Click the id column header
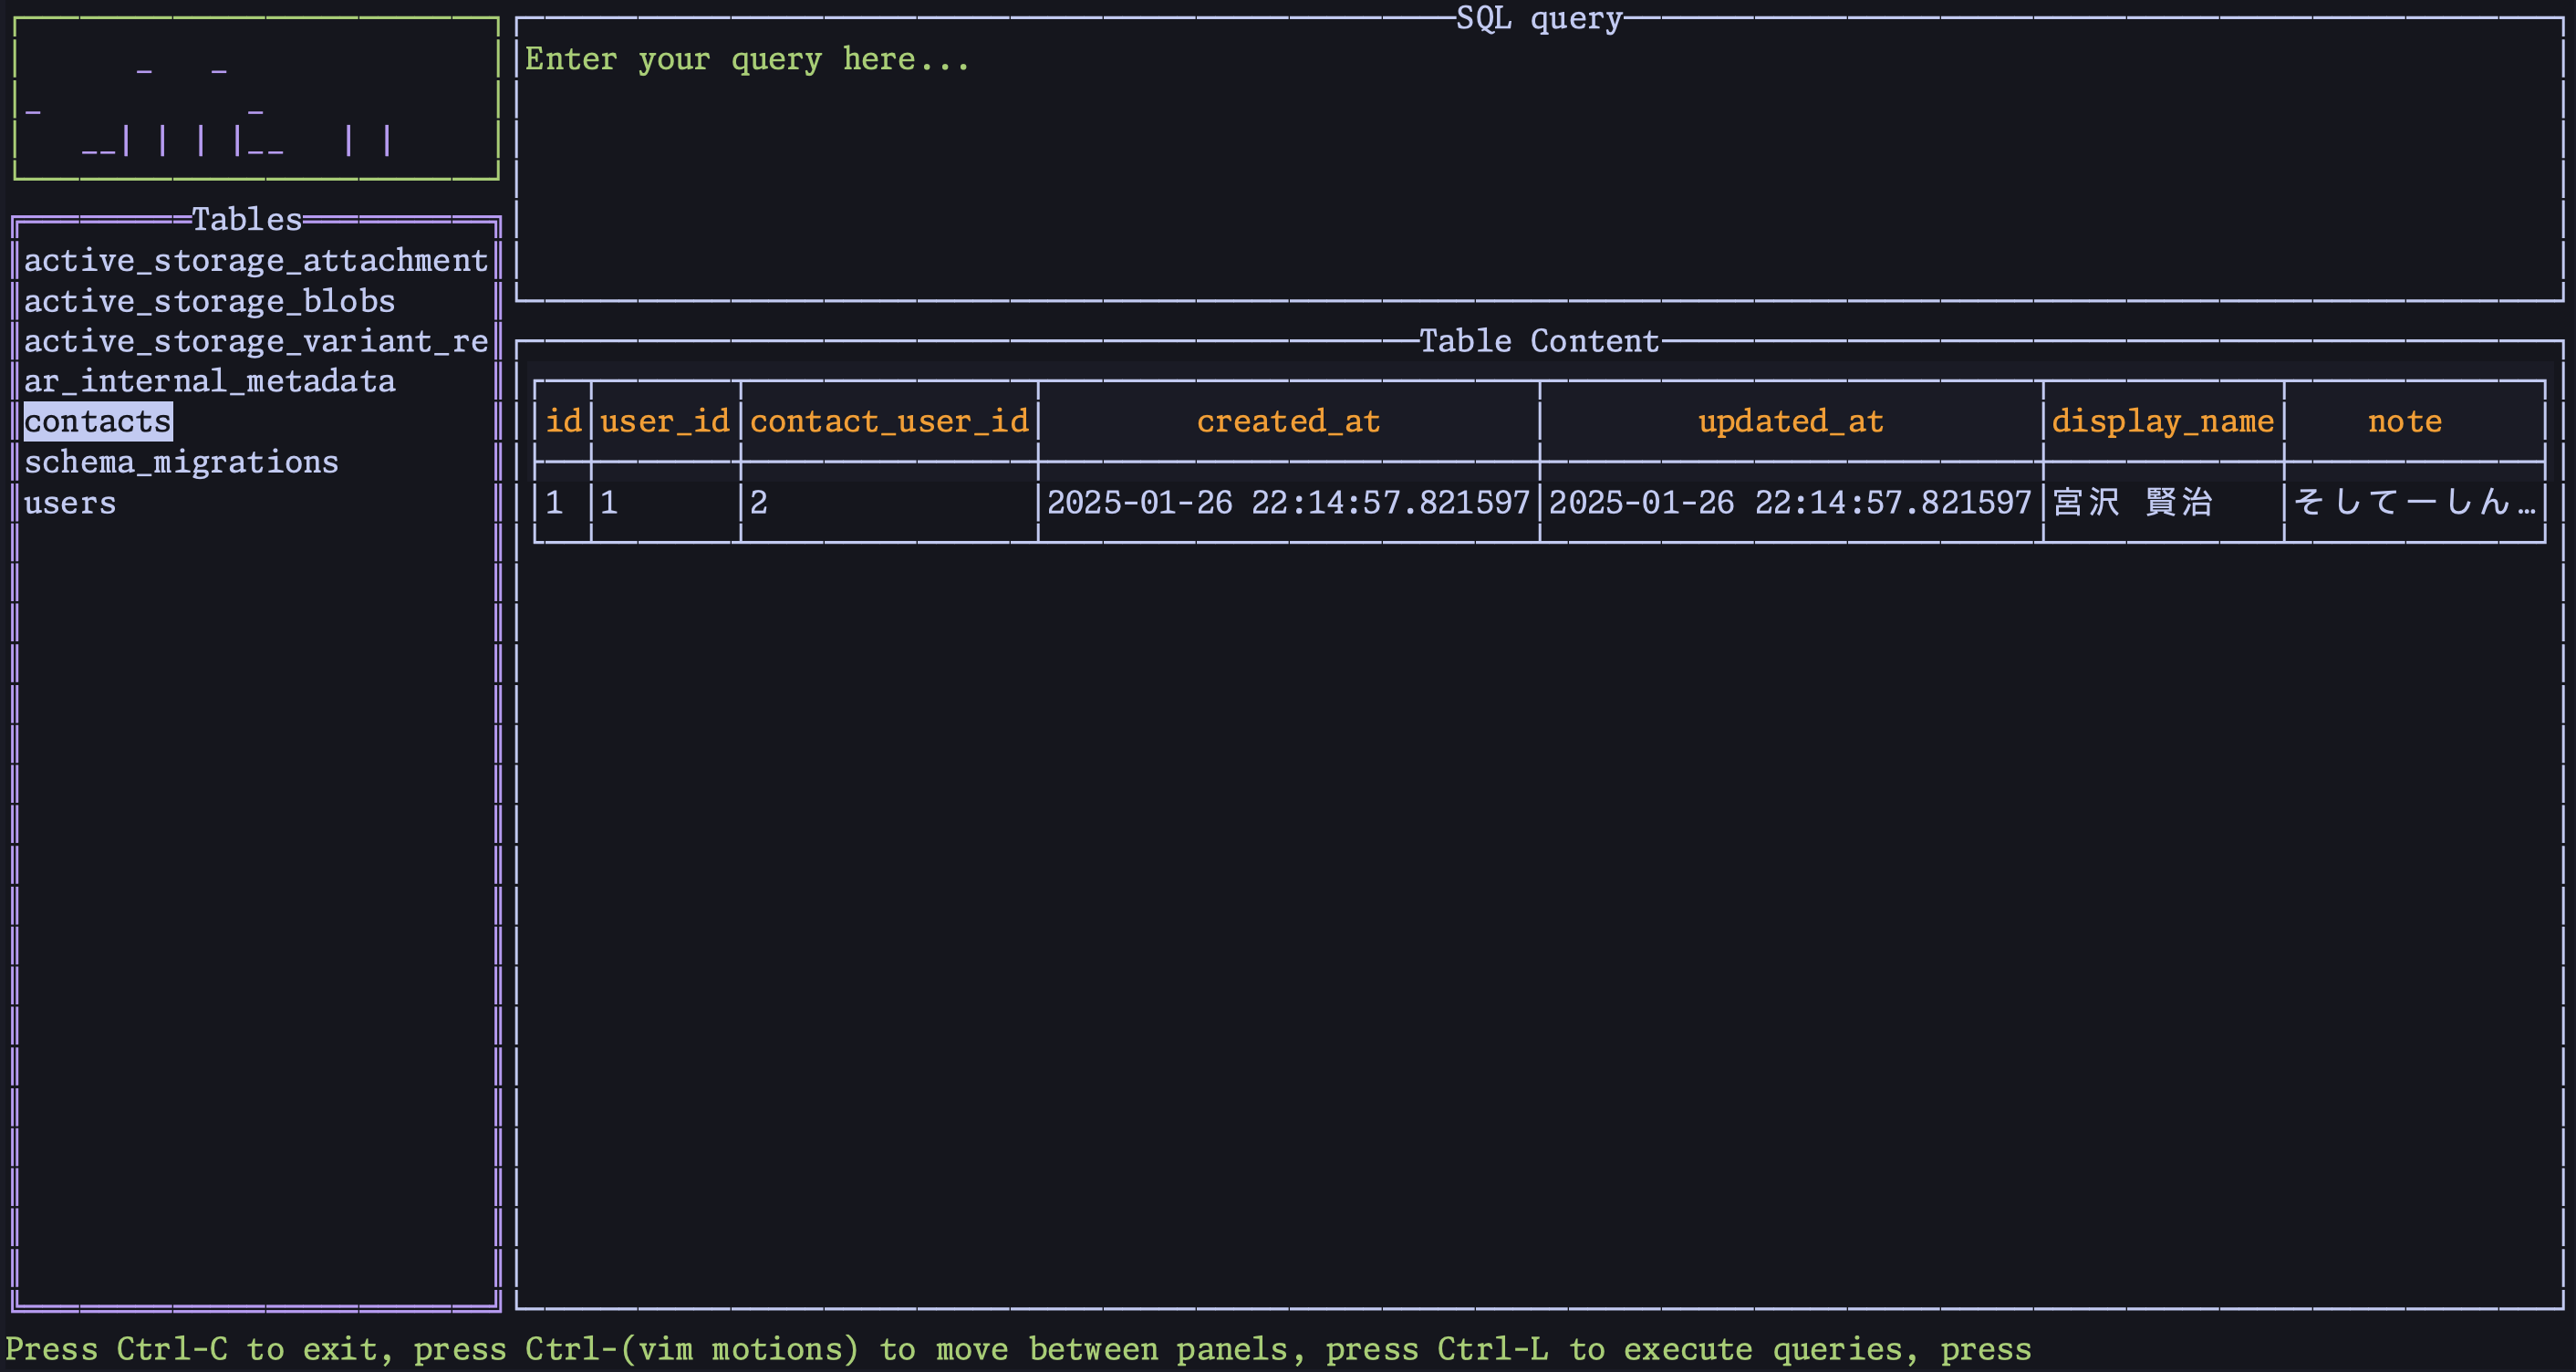2576x1372 pixels. [563, 422]
